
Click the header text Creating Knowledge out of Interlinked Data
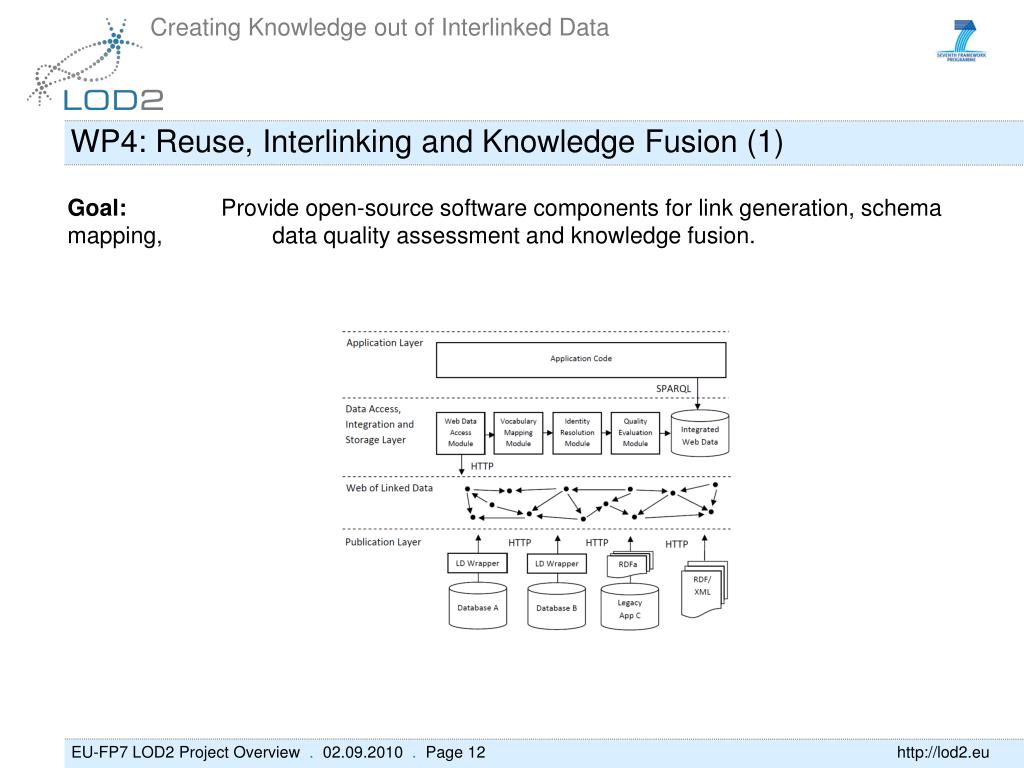[379, 27]
